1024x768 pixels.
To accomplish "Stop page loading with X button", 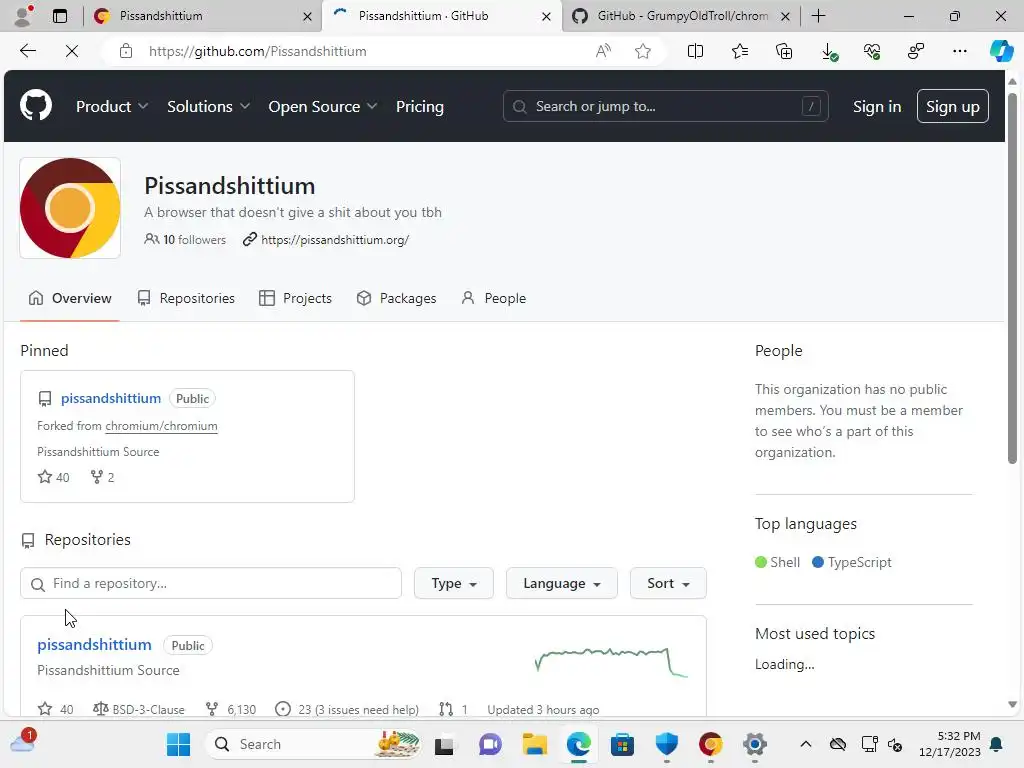I will 72,51.
